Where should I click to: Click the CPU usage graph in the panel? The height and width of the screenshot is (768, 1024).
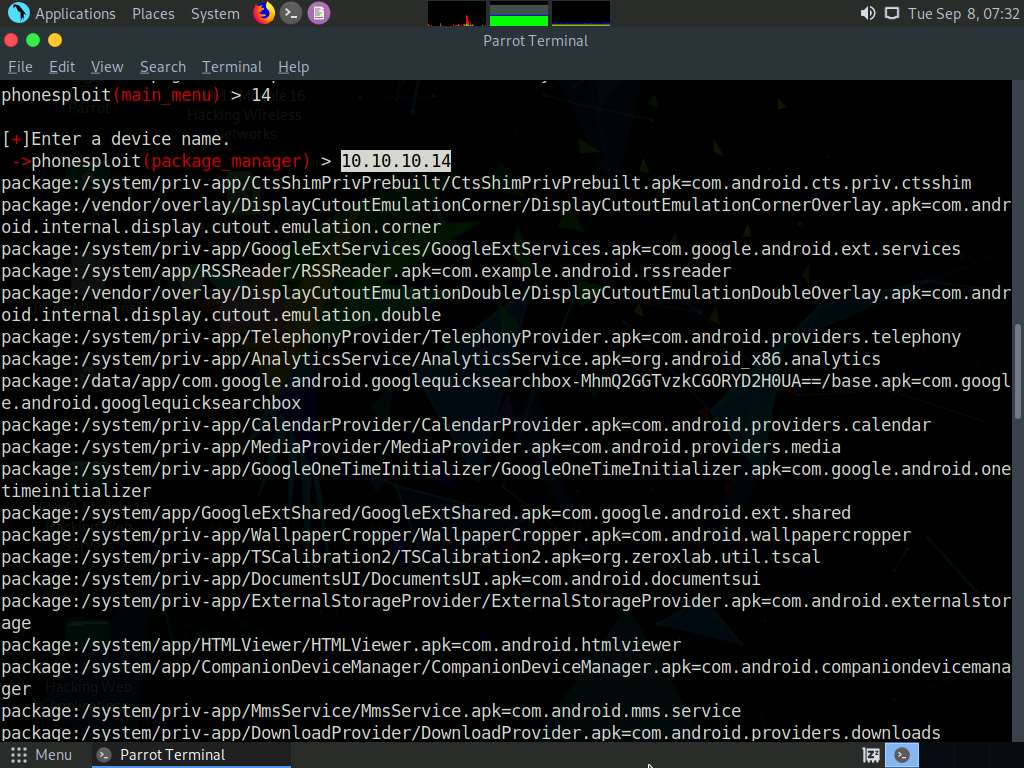point(455,14)
